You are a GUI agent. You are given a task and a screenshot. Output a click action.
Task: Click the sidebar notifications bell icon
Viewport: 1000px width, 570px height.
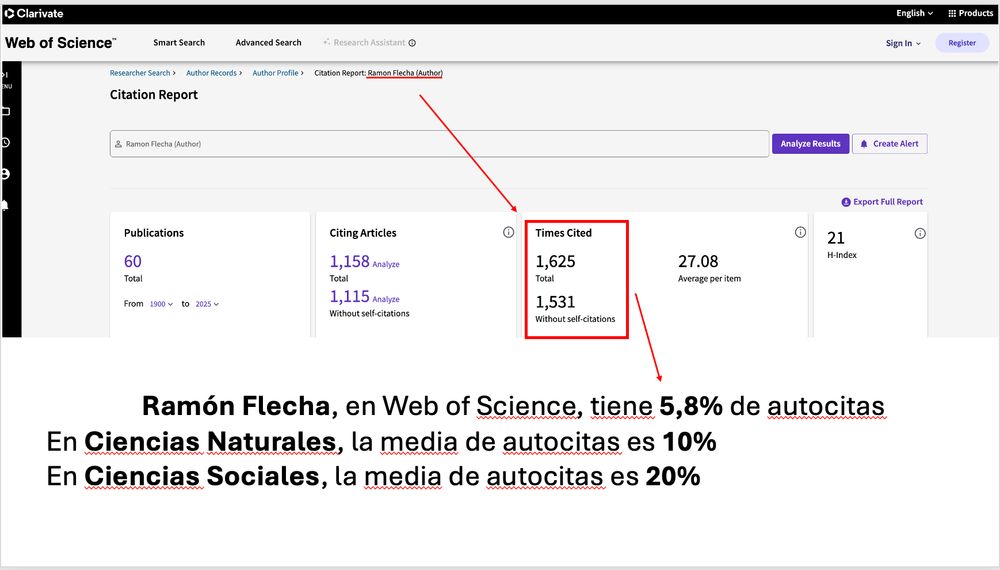coord(6,205)
